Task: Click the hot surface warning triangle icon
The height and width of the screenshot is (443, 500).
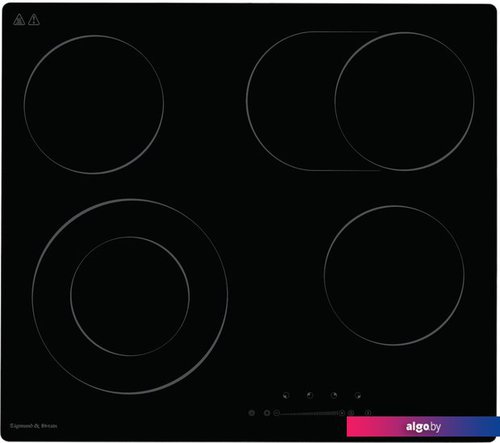Action: 19,19
